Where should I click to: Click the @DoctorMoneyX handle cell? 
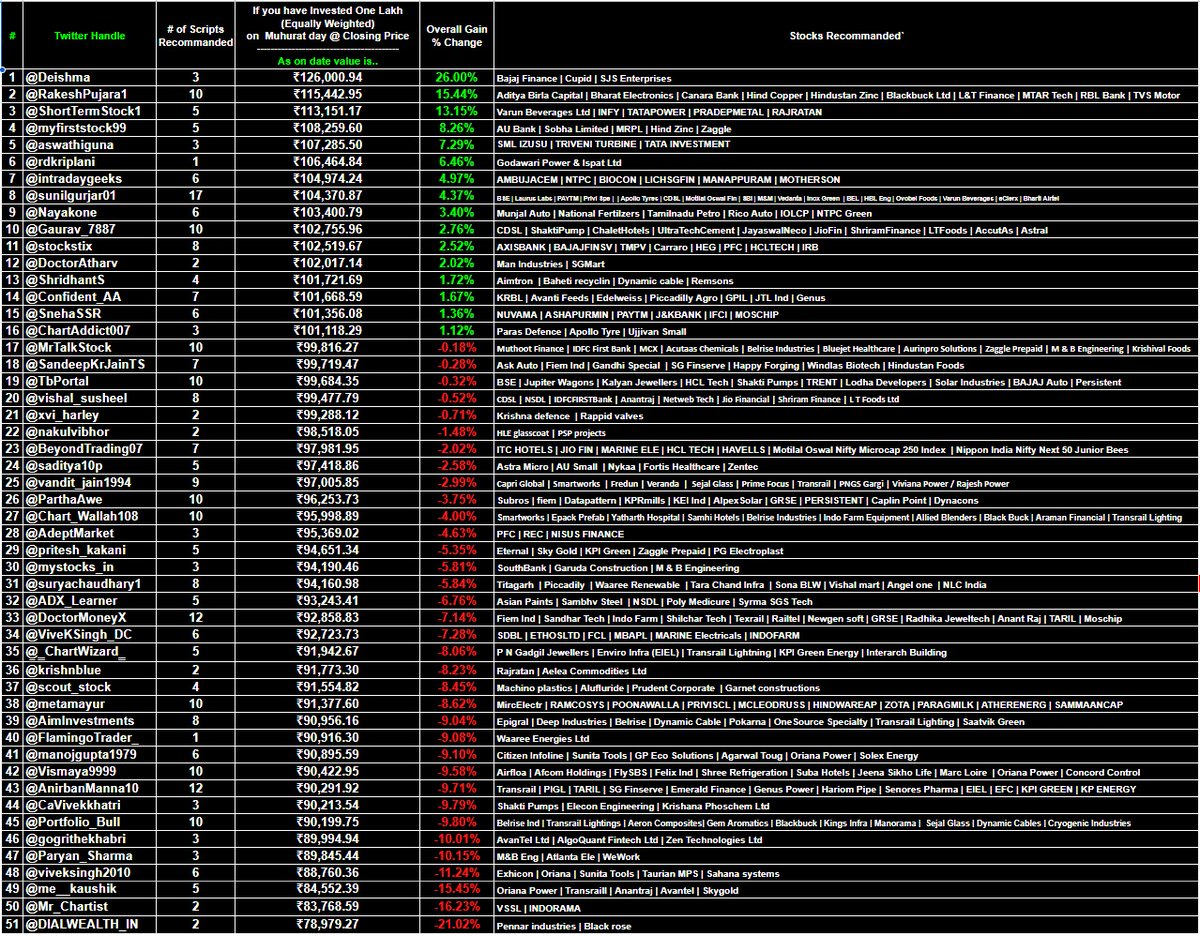tap(88, 618)
